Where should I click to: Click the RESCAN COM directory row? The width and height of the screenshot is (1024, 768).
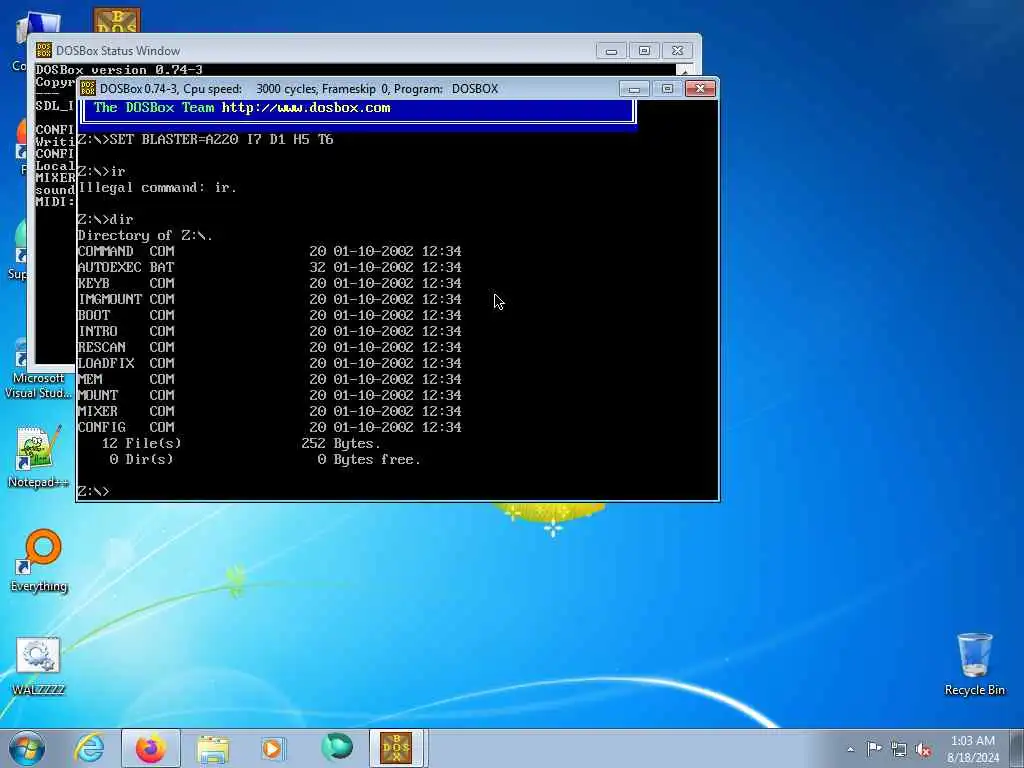[x=269, y=347]
